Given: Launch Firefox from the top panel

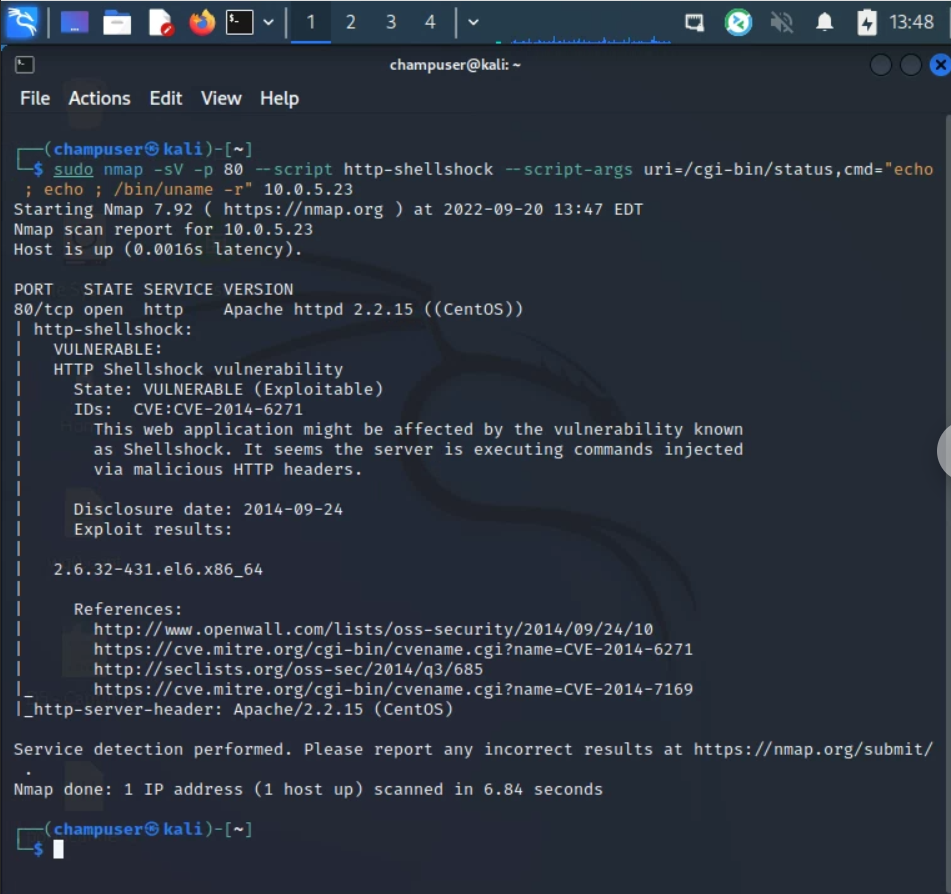Looking at the screenshot, I should click(202, 22).
